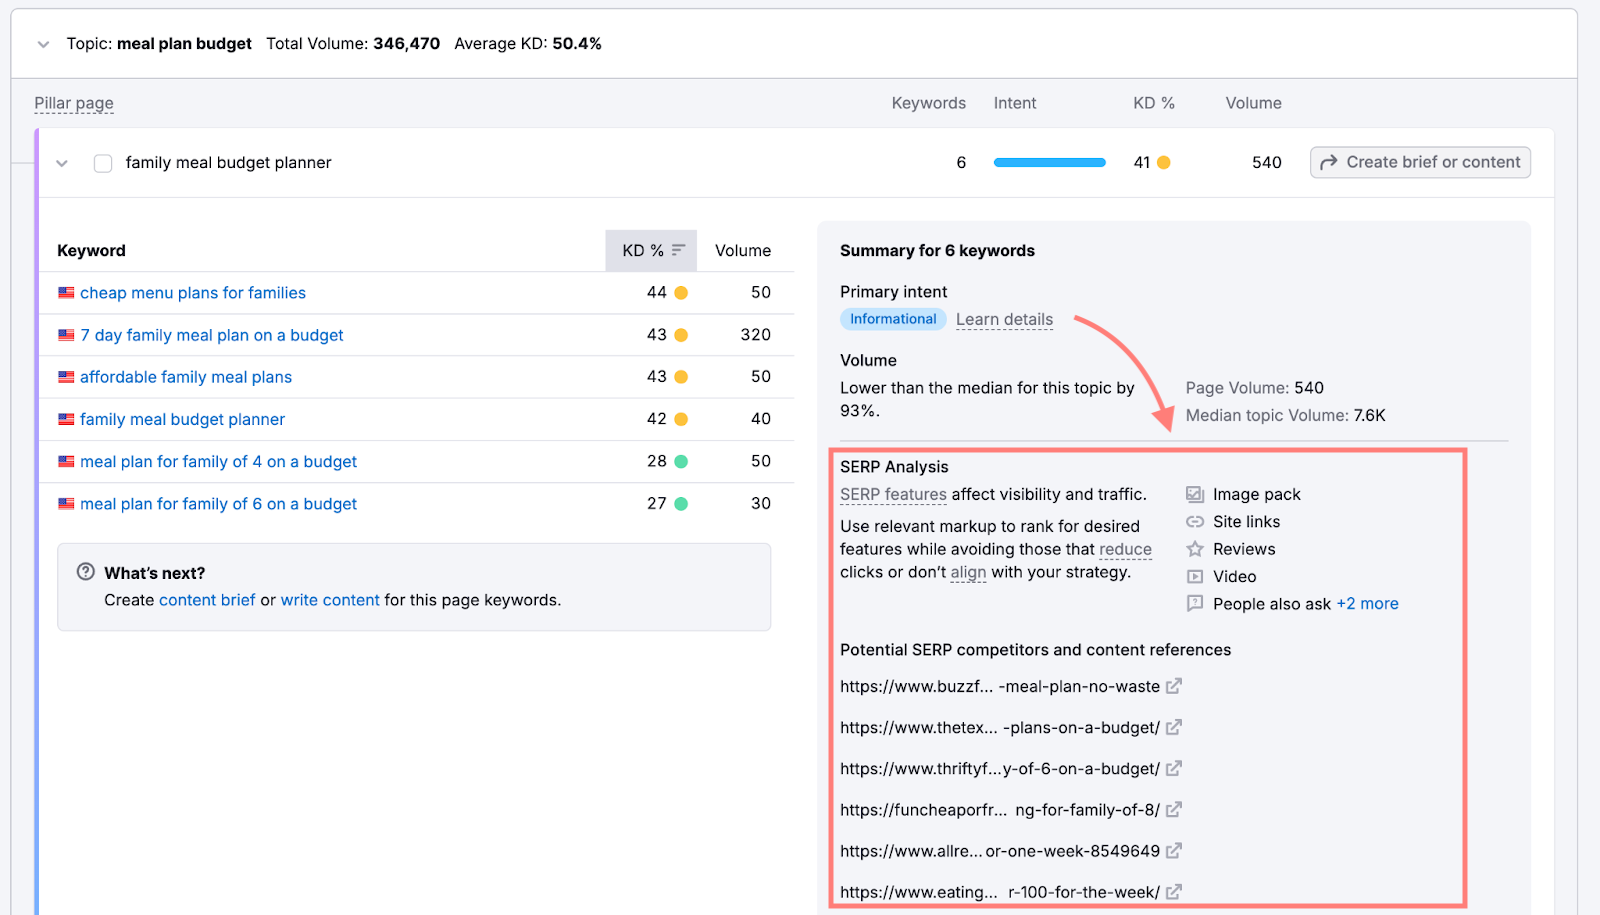Click the question-mark icon beside What's next
Image resolution: width=1600 pixels, height=915 pixels.
[x=86, y=571]
